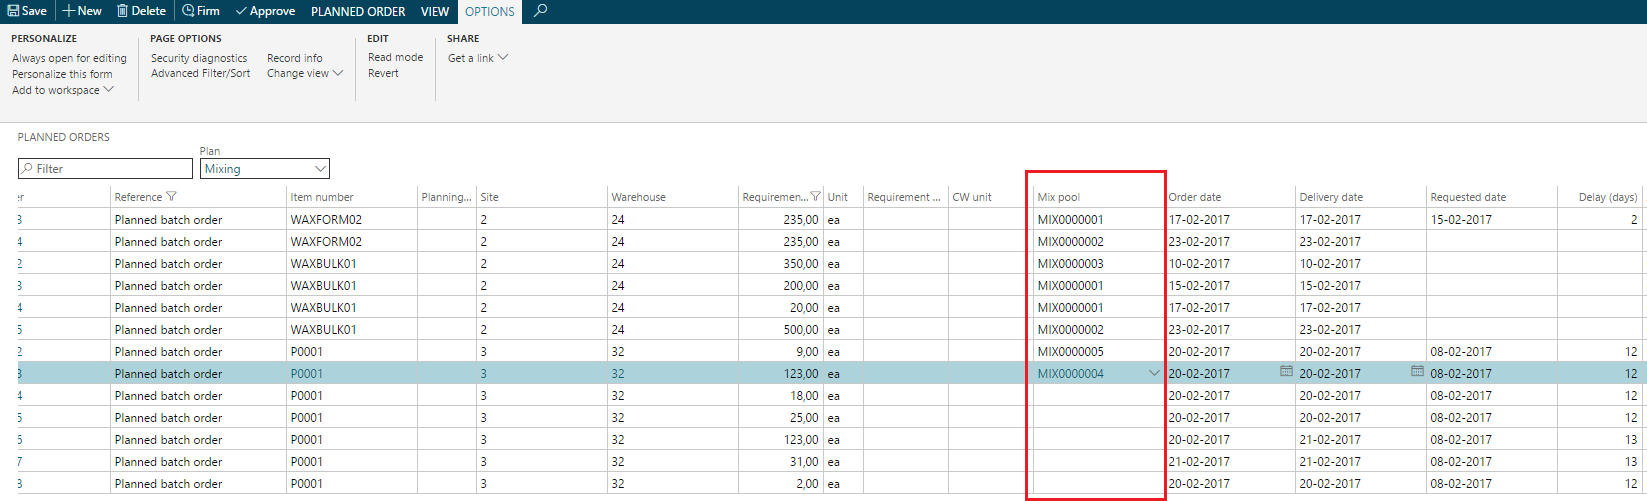1647x501 pixels.
Task: Click the Site column header
Action: pos(489,197)
